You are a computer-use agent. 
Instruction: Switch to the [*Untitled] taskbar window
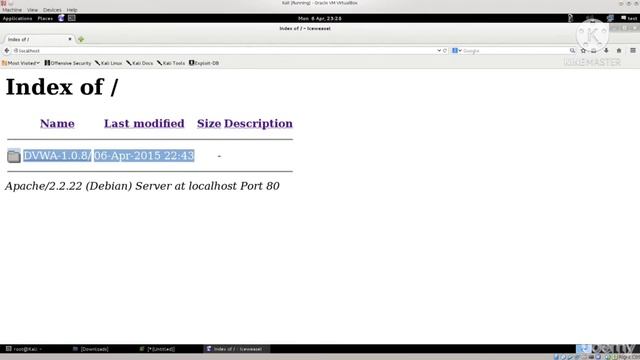coord(158,349)
